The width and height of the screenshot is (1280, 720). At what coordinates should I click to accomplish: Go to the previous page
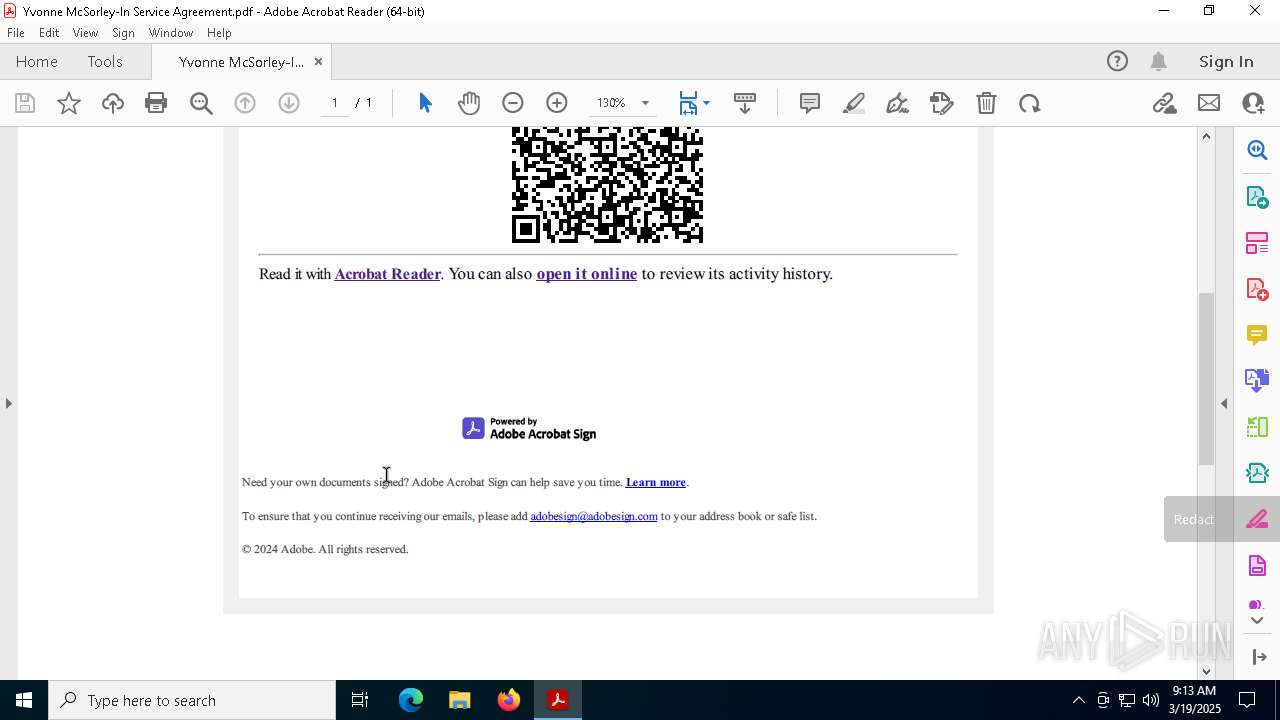click(245, 103)
